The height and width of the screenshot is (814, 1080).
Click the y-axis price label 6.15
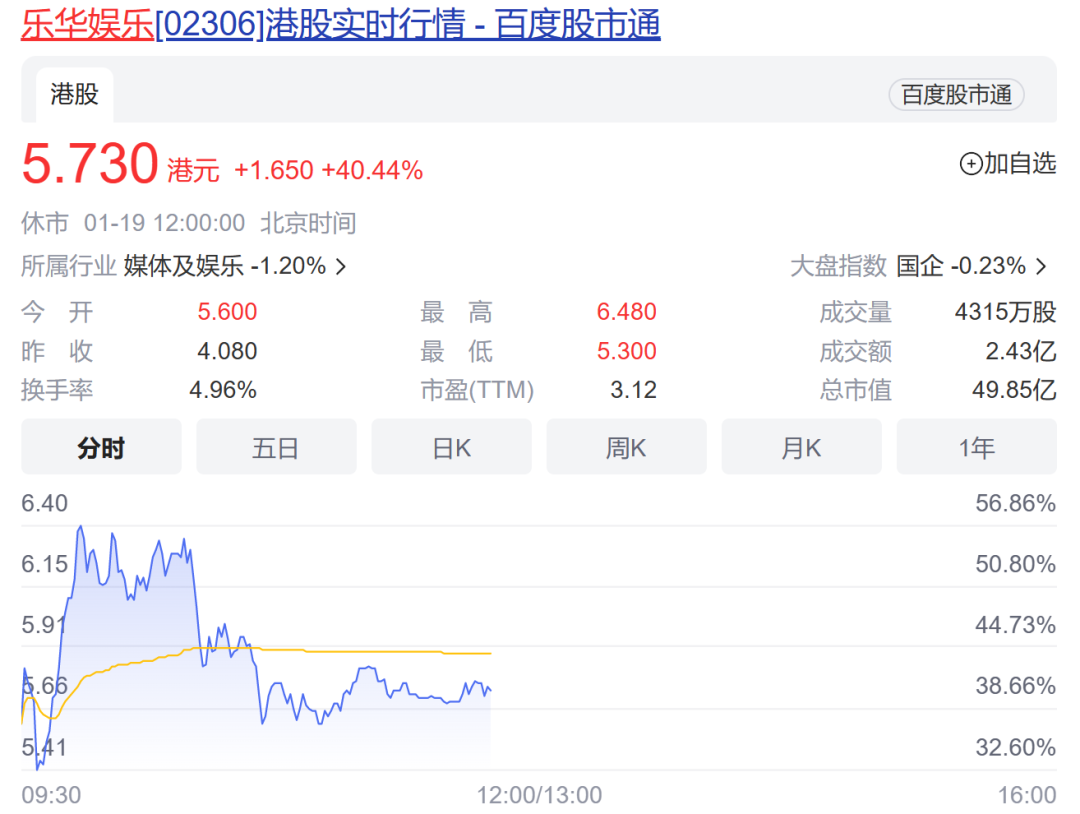pos(45,564)
